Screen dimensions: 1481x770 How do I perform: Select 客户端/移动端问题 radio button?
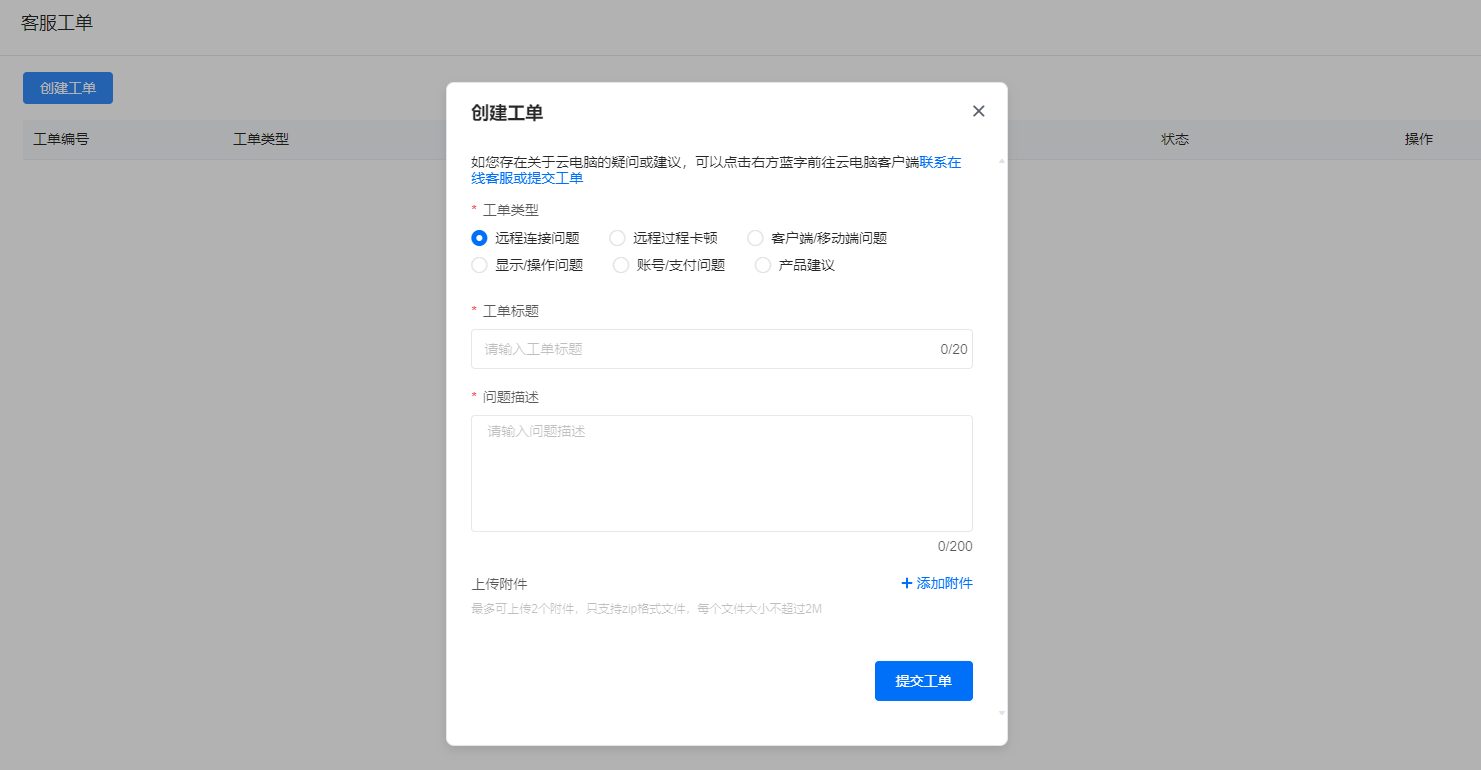(x=755, y=238)
